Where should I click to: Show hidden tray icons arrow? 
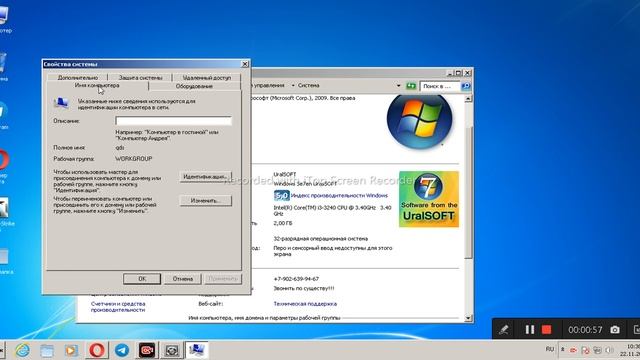coord(562,349)
